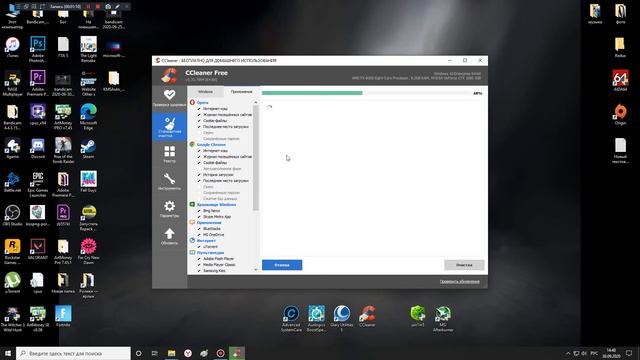
Task: Select the Google Chrome section header
Action: tap(211, 144)
